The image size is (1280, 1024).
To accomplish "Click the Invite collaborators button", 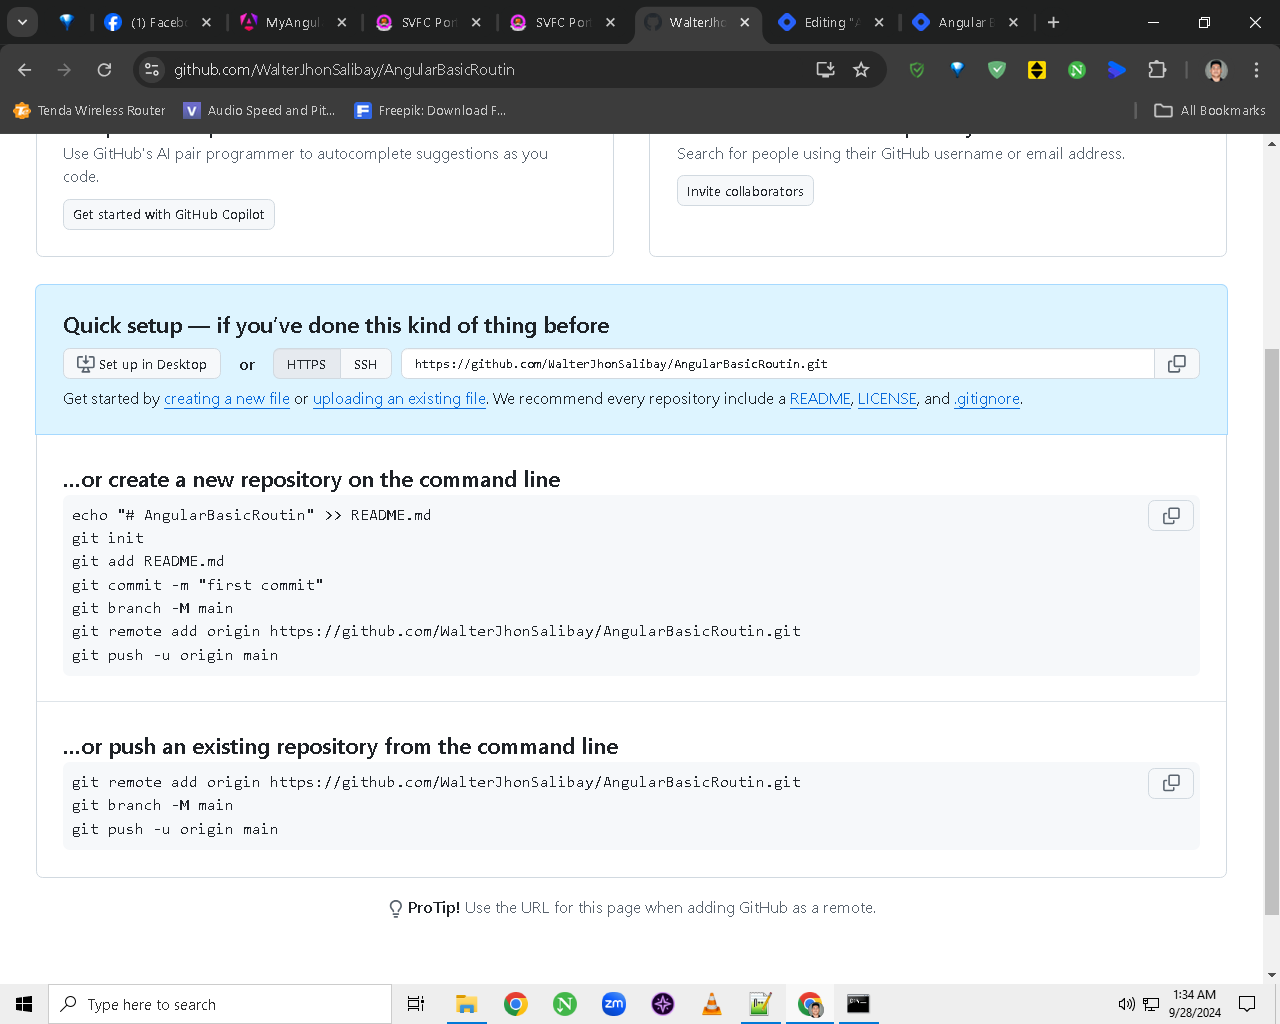I will coord(745,191).
